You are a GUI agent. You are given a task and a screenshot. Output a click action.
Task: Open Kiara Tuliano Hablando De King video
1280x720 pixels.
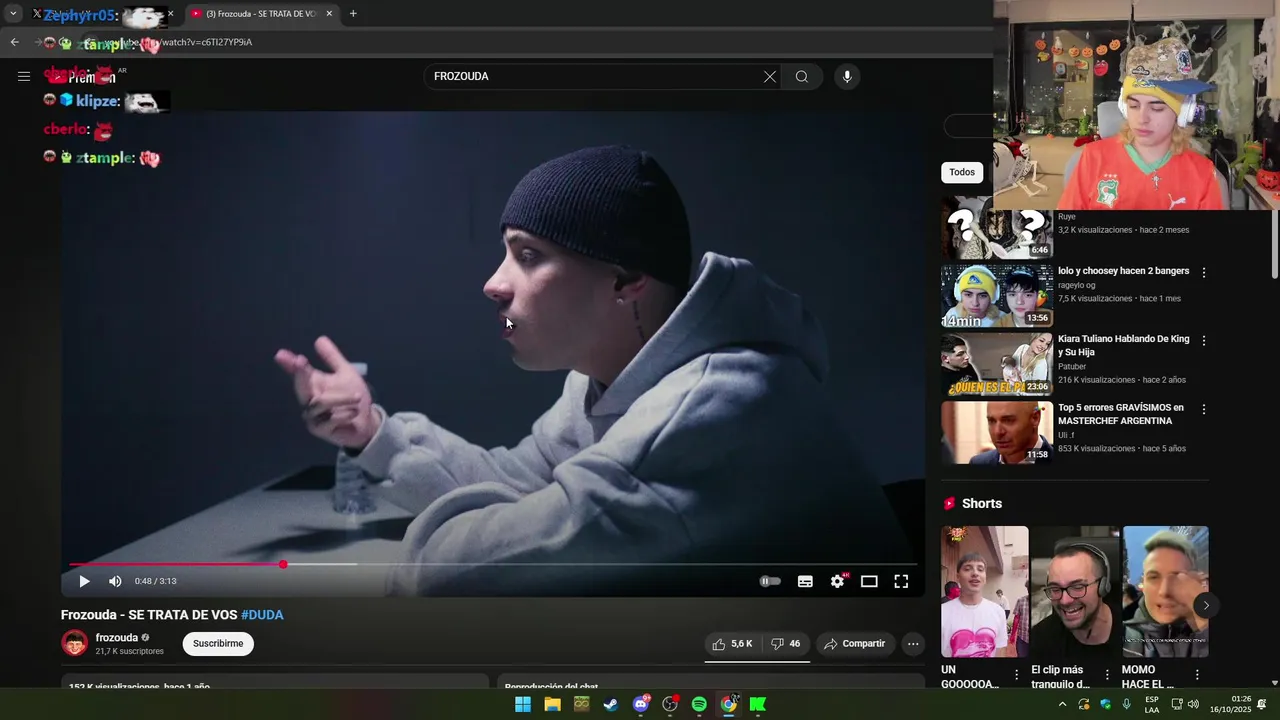click(1124, 346)
